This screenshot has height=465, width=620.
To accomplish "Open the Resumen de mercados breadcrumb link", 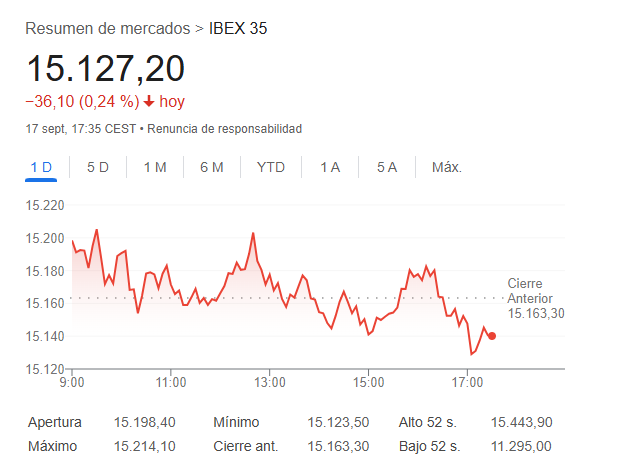I will pyautogui.click(x=108, y=28).
